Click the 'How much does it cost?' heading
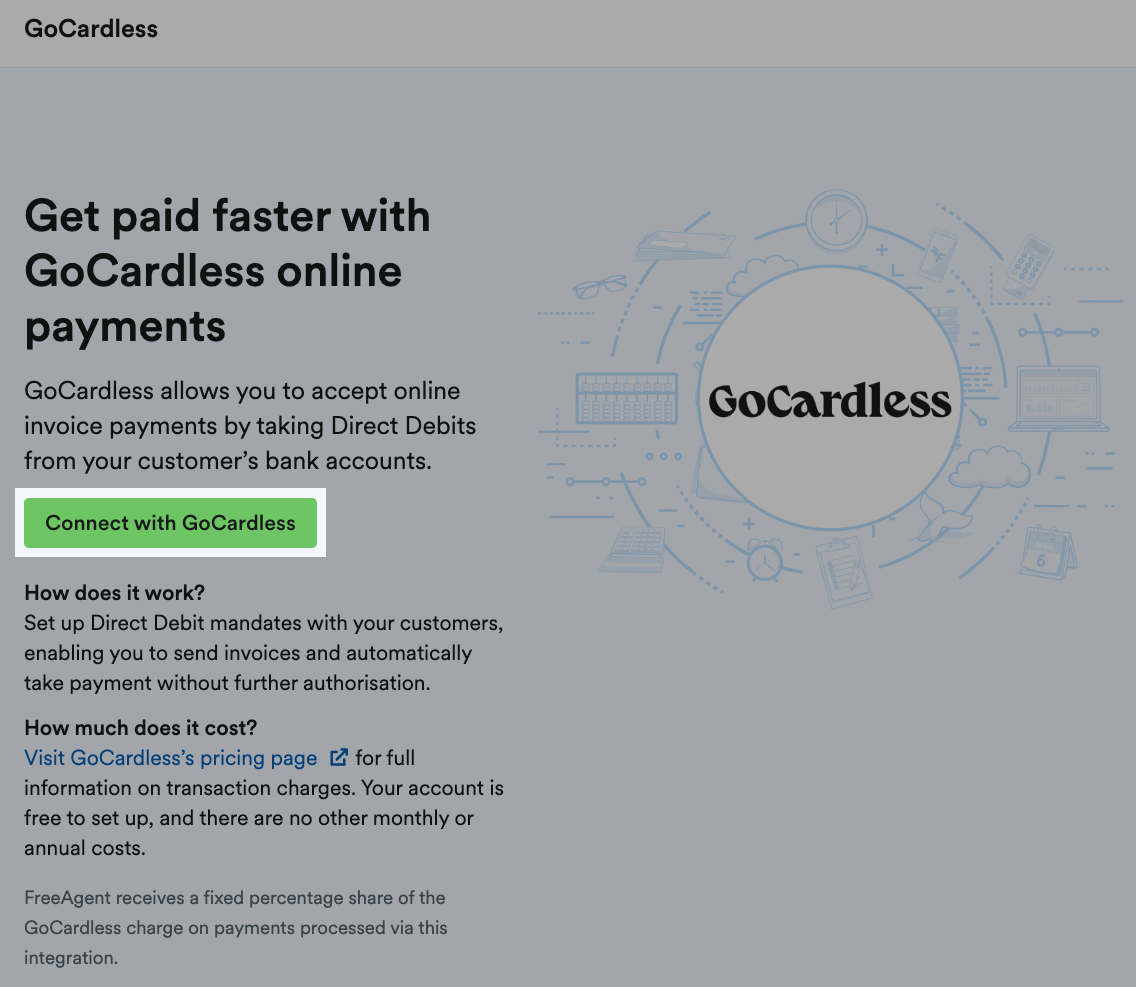 [140, 727]
